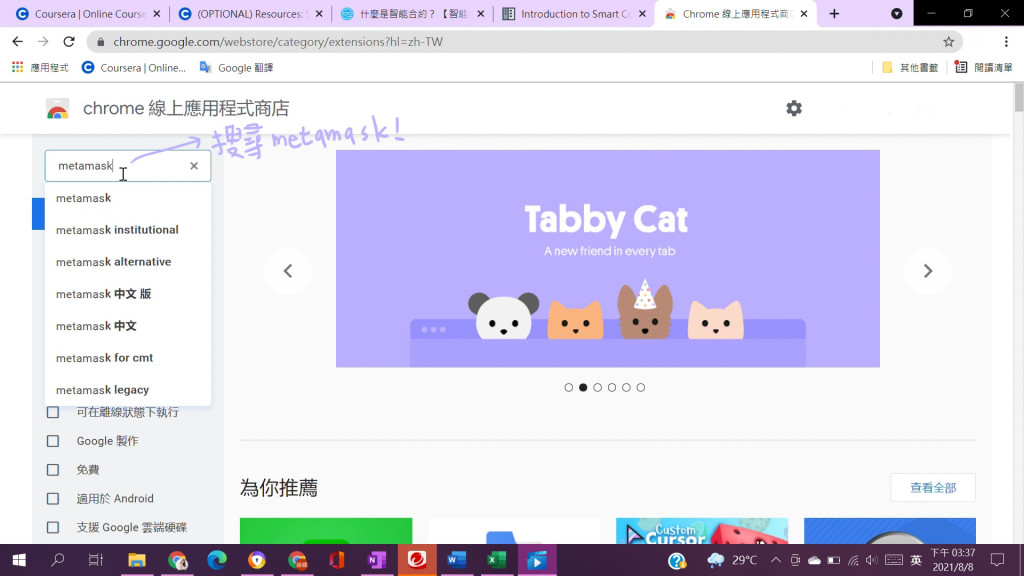Click the address bar URL
This screenshot has height=576, width=1024.
[278, 42]
